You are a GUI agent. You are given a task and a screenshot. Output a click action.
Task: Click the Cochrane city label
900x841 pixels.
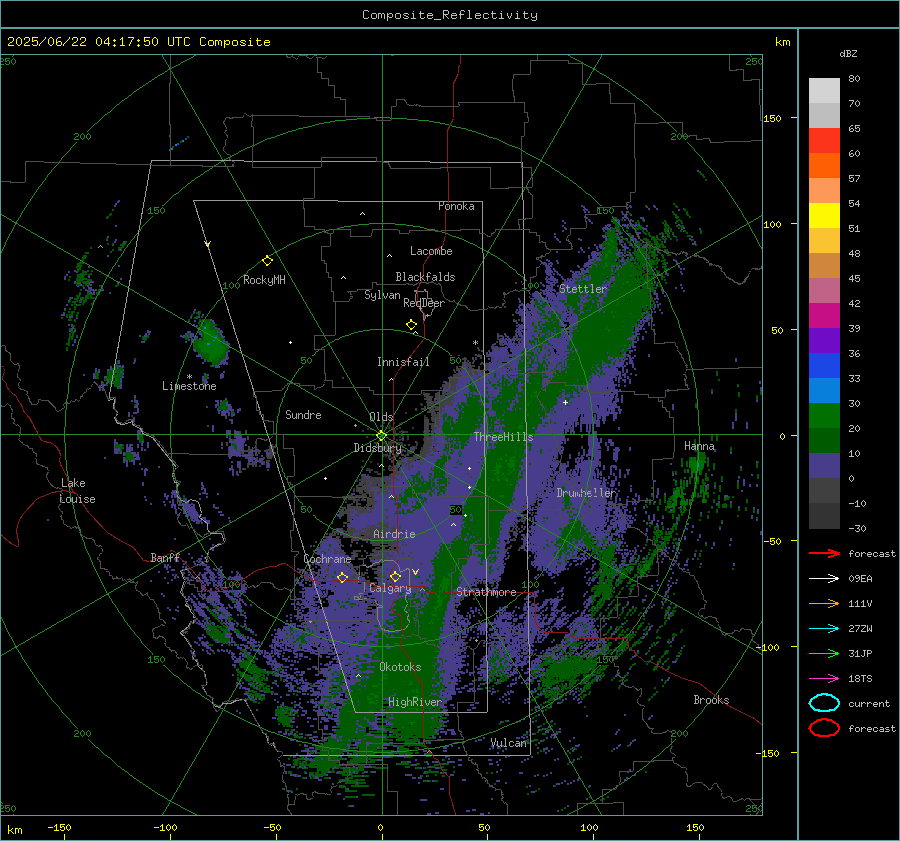(327, 559)
